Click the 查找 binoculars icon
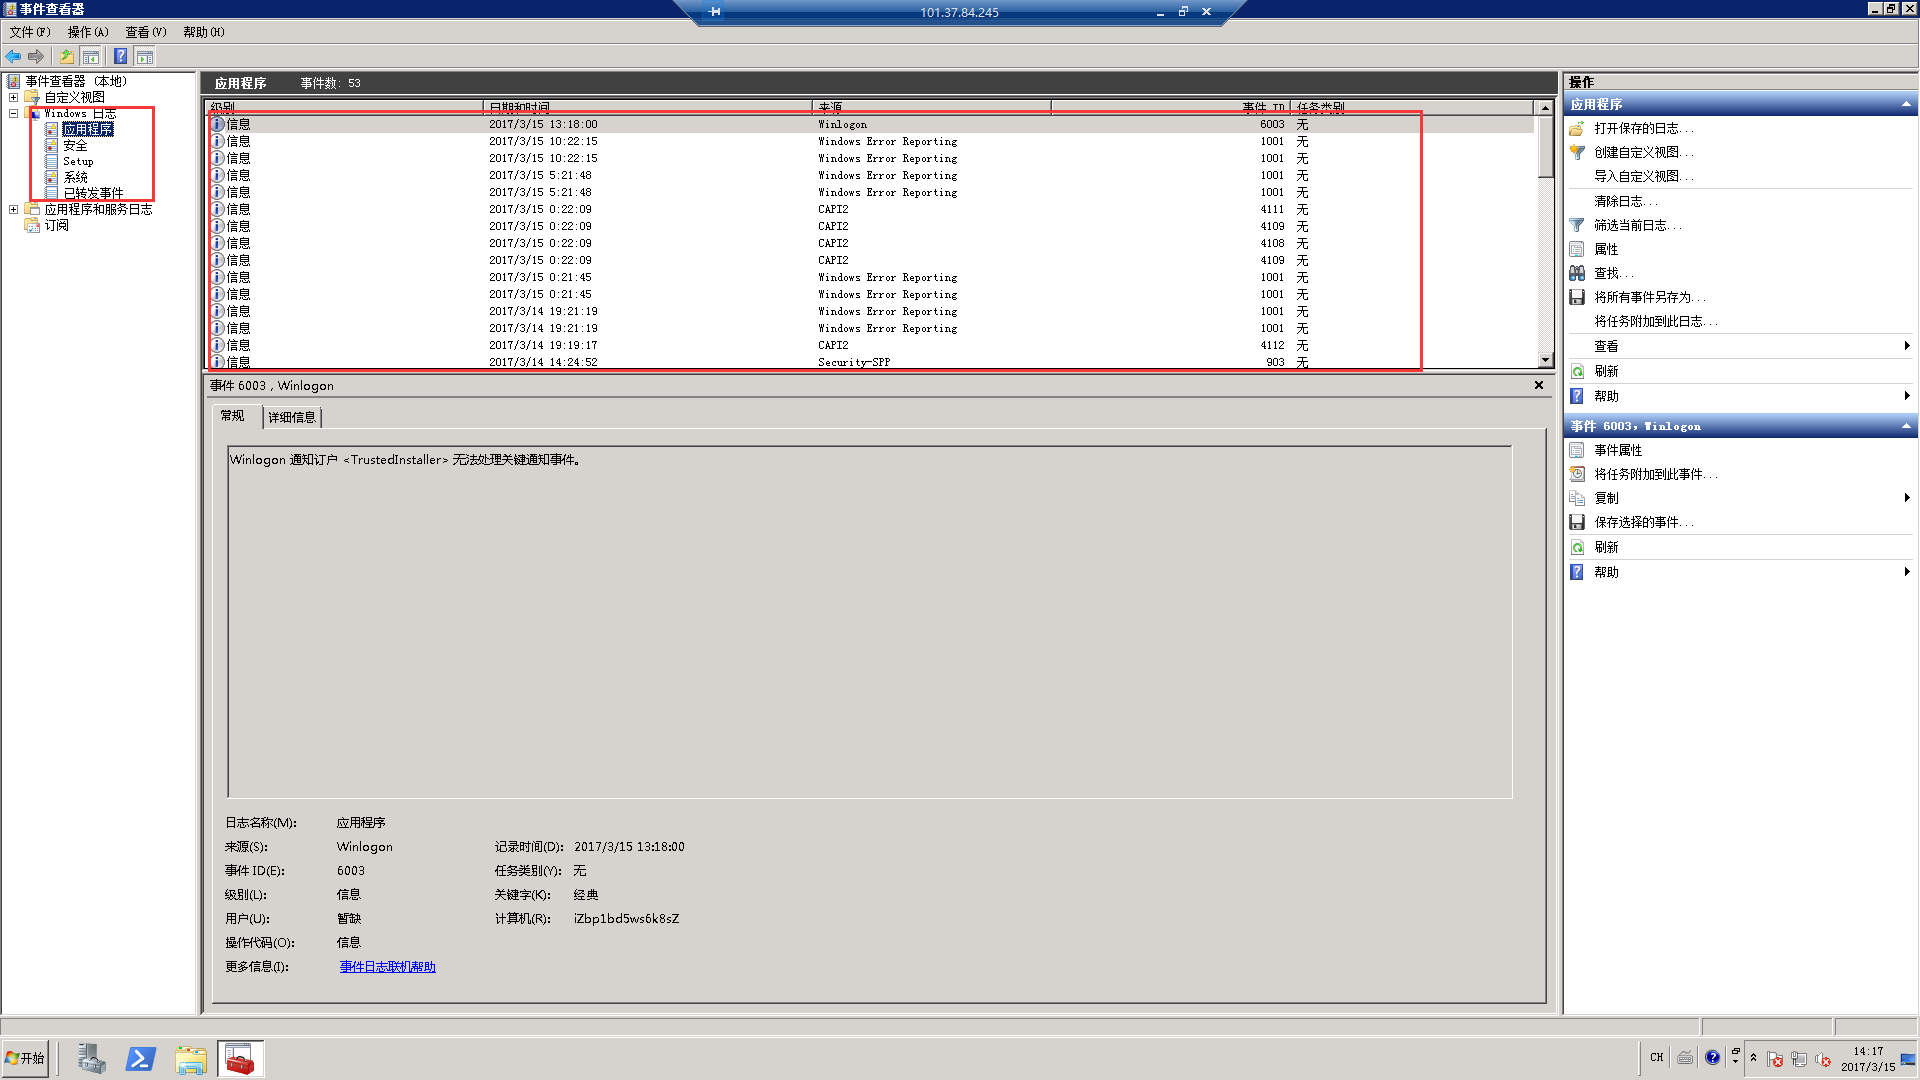This screenshot has height=1080, width=1920. coord(1577,273)
